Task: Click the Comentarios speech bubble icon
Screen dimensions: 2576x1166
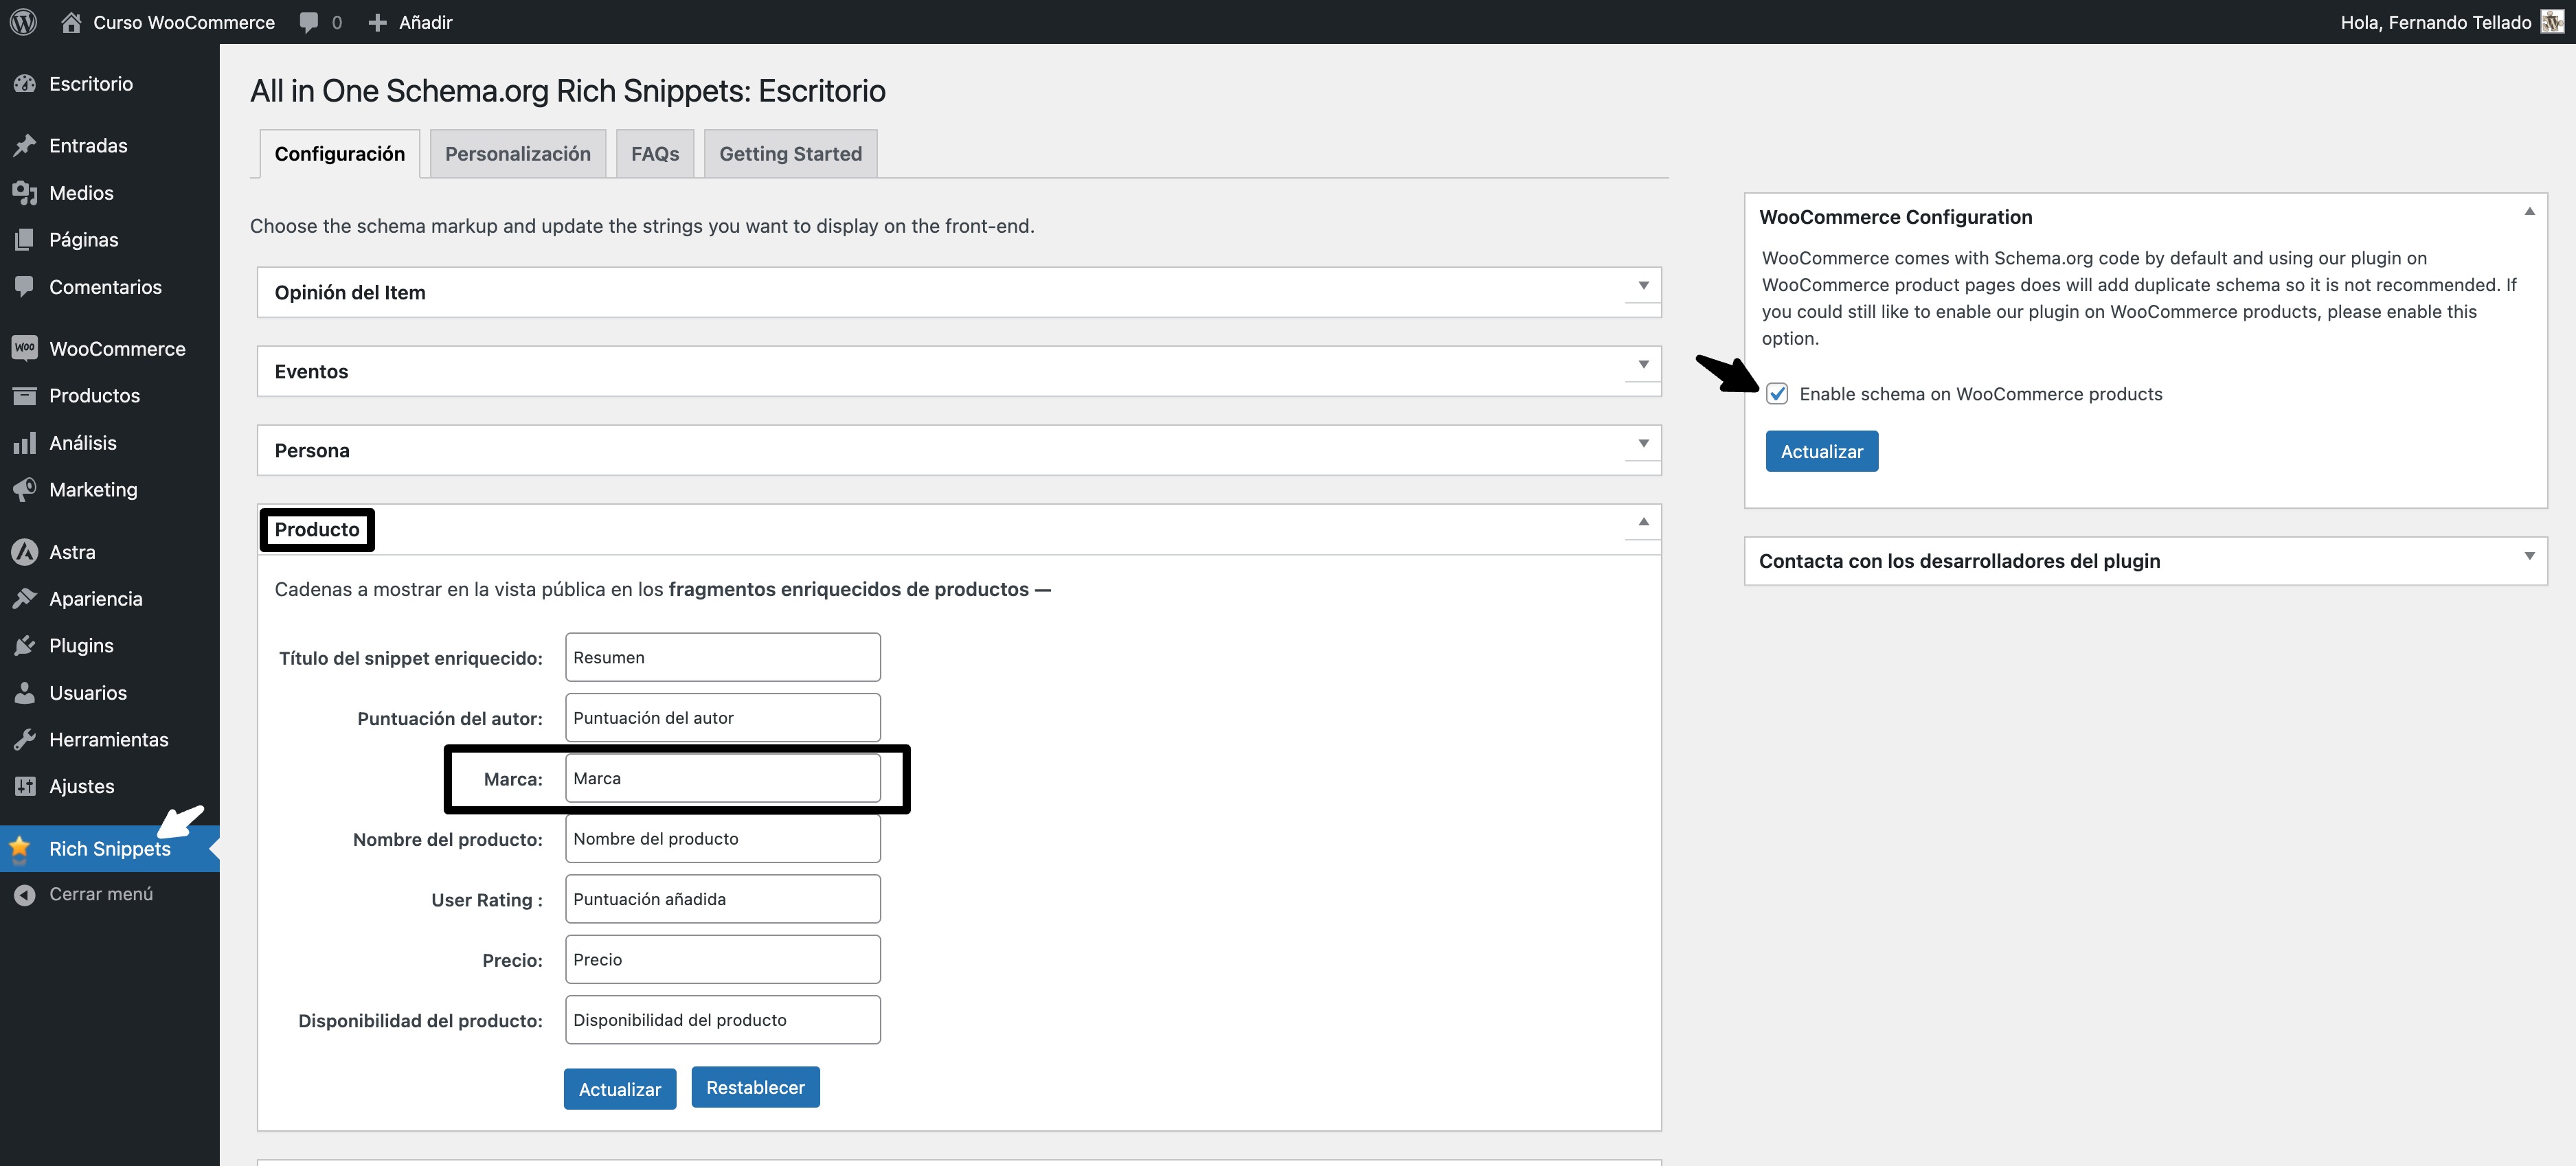Action: [25, 287]
